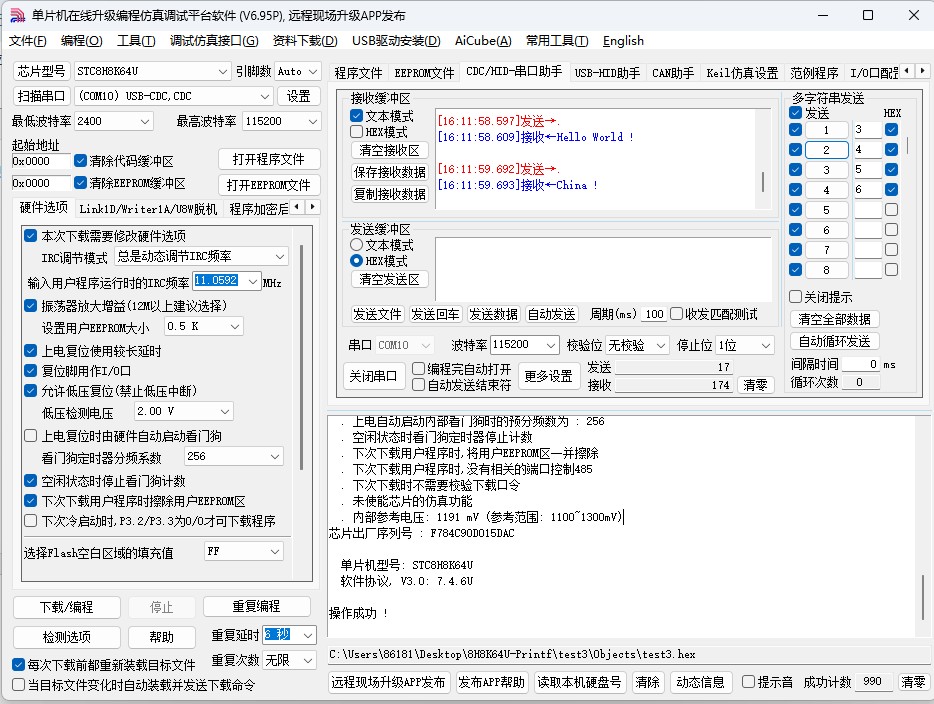
Task: Click the 清空接收区 button
Action: tap(389, 150)
